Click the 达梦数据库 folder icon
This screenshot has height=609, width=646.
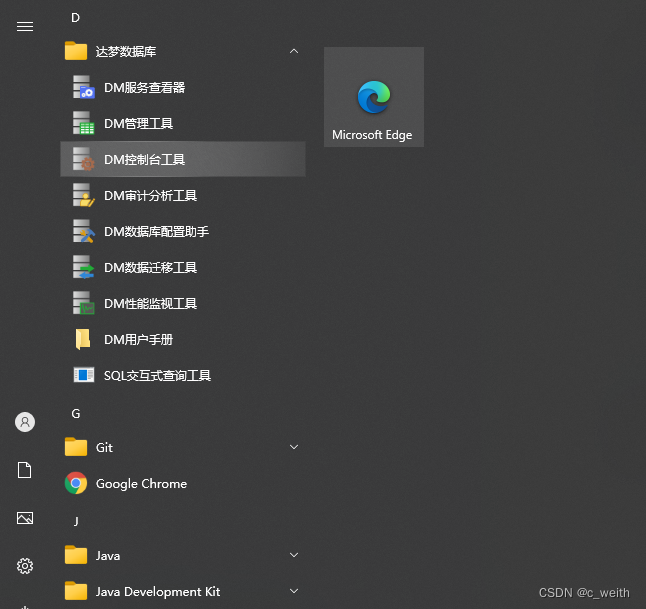[x=76, y=51]
